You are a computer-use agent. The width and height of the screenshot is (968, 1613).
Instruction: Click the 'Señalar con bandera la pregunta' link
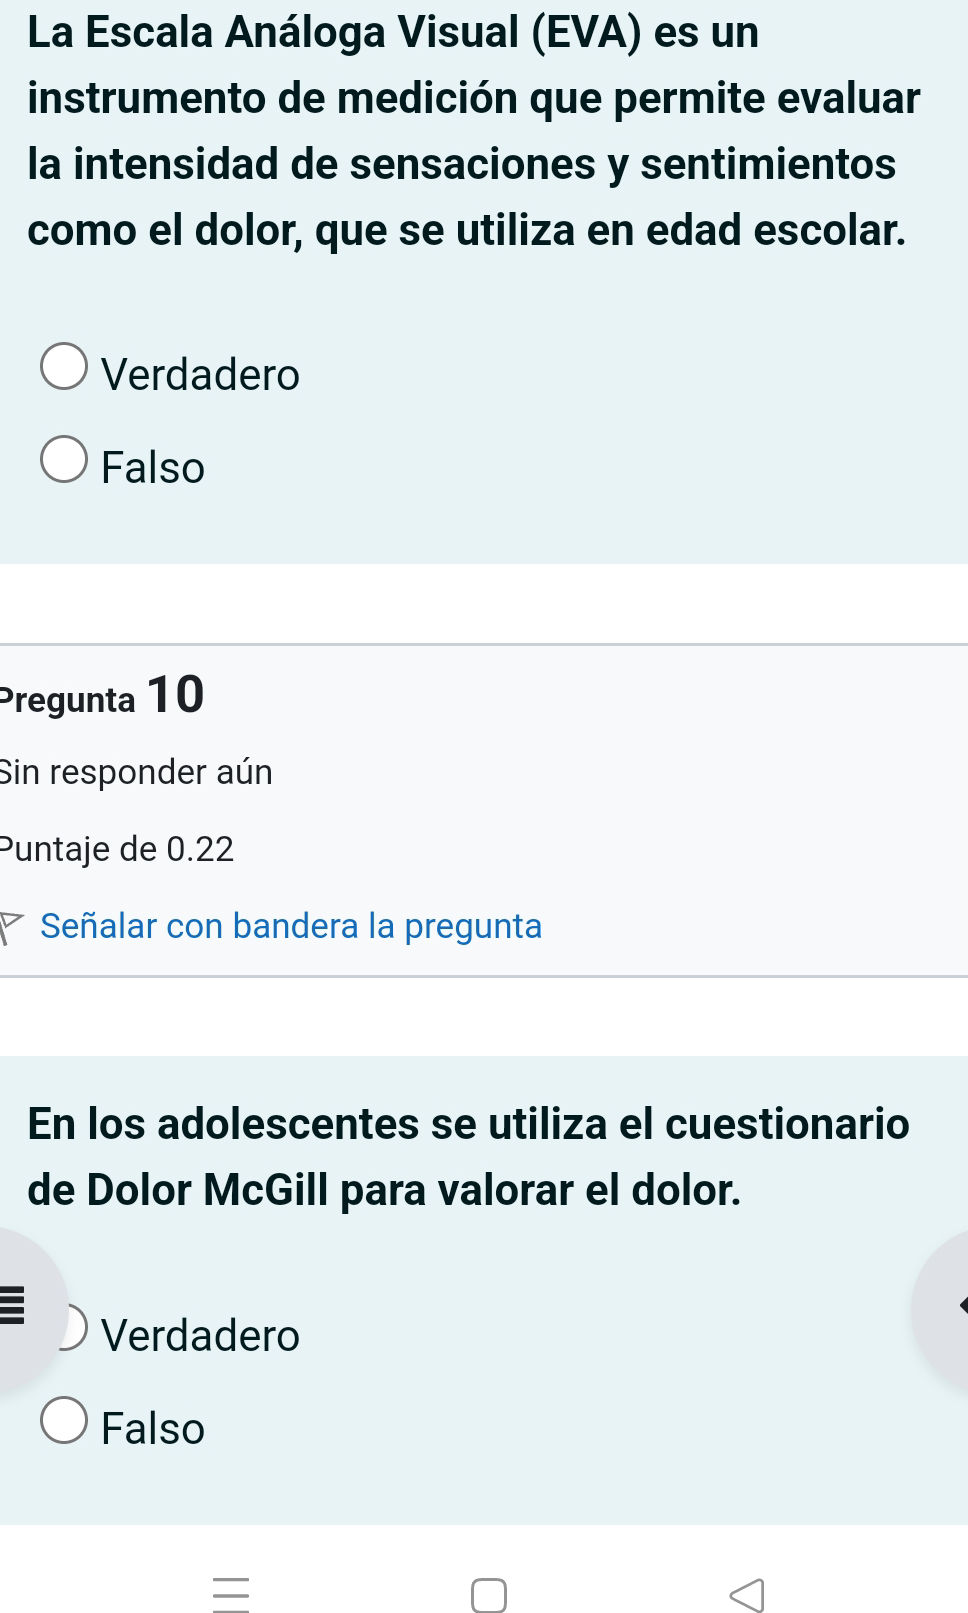(291, 926)
